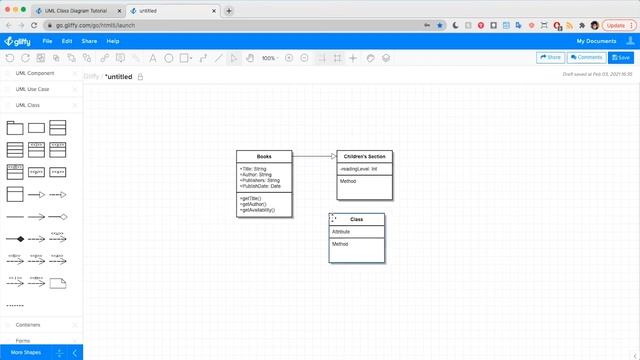Open the Comments button
The width and height of the screenshot is (640, 360).
586,58
